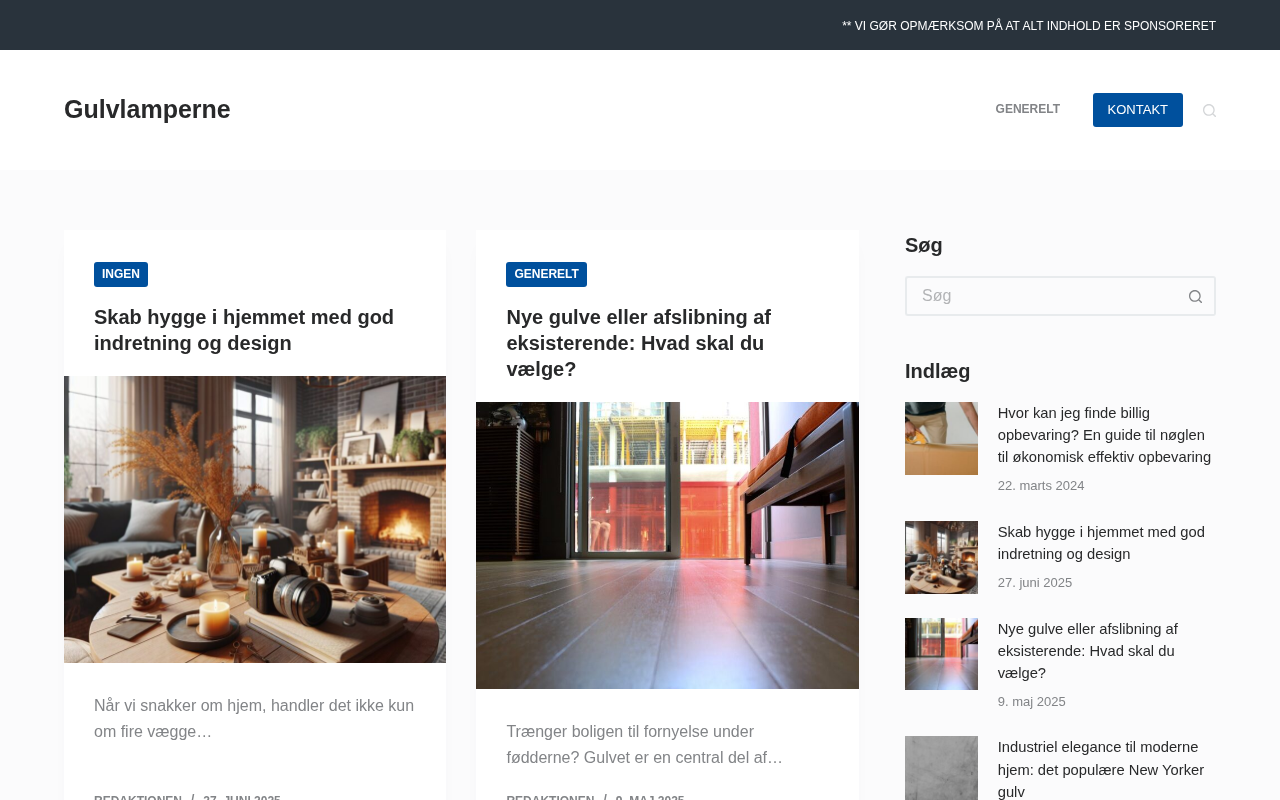Click the excerpt 'Når vi snakker om hjem'

coord(254,719)
